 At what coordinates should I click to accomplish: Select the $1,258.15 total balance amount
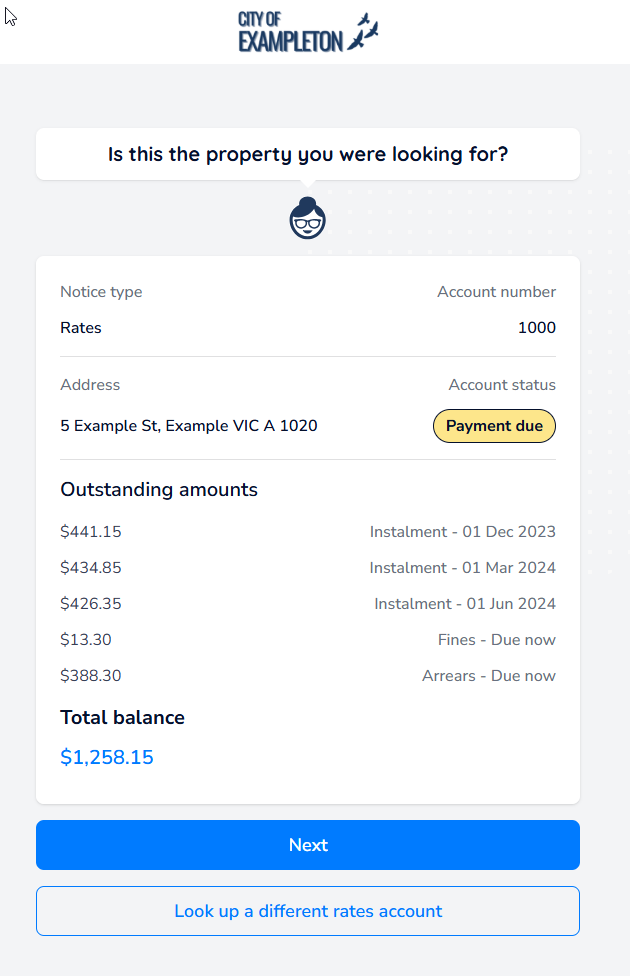point(107,757)
